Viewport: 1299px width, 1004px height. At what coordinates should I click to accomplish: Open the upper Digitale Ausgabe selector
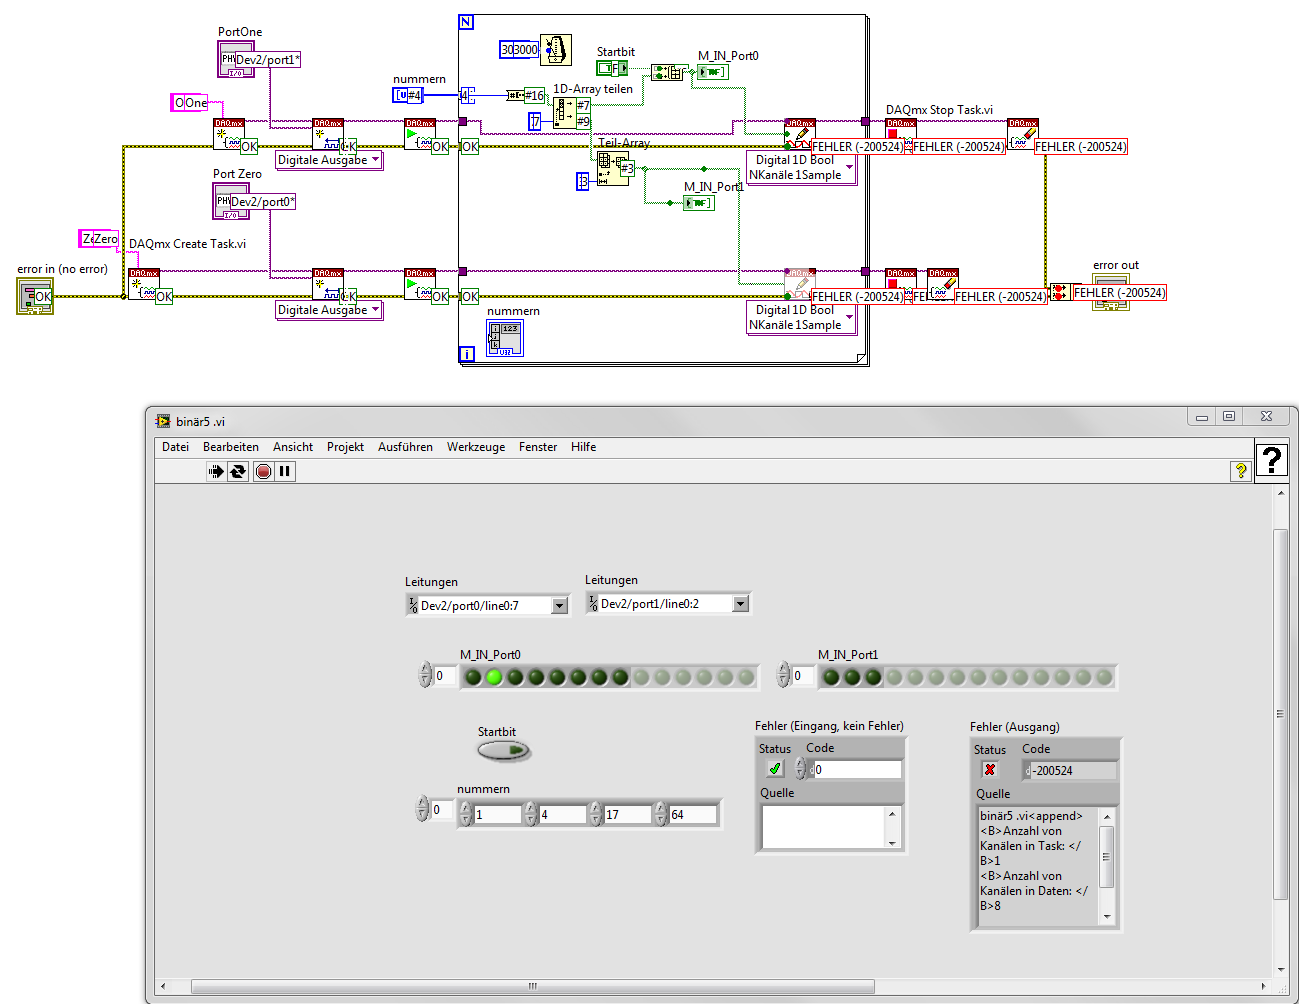coord(329,160)
